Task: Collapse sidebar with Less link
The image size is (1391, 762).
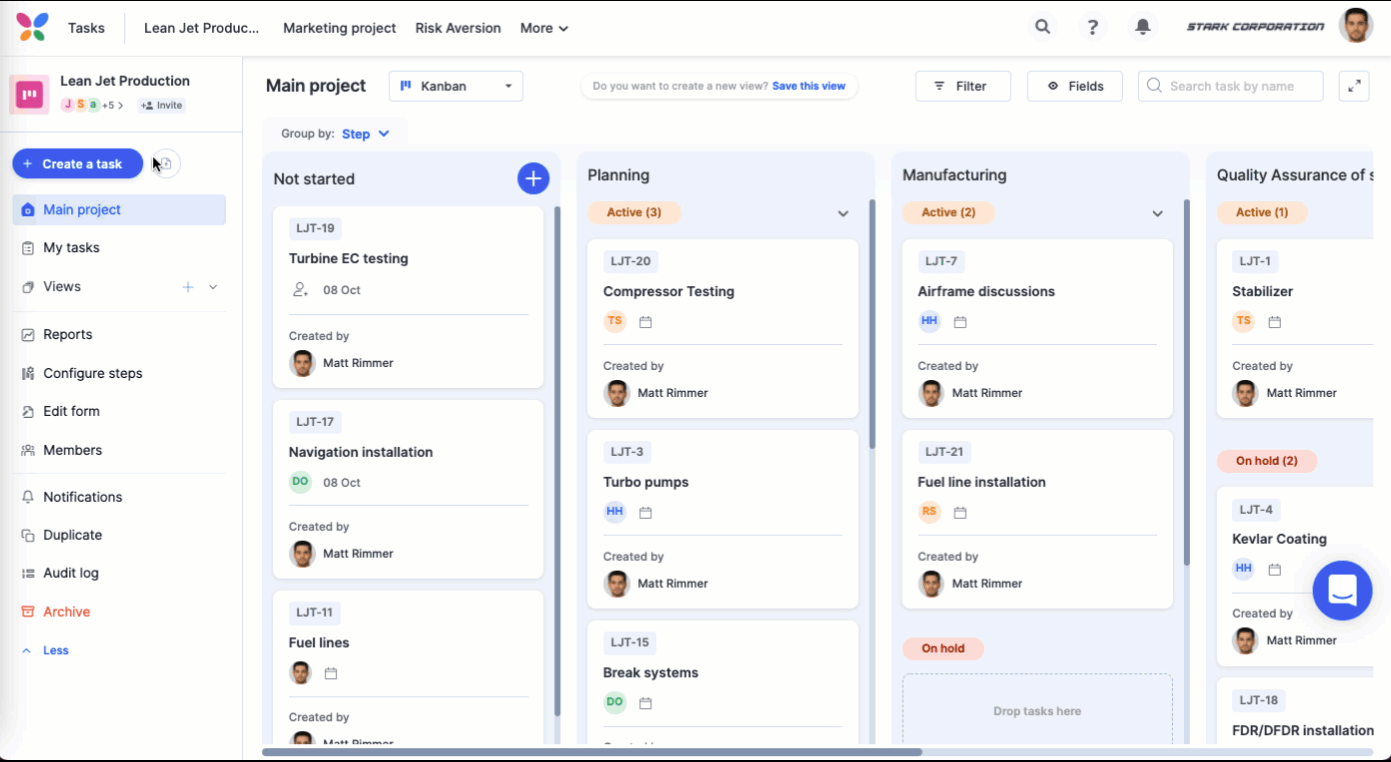Action: [x=46, y=650]
